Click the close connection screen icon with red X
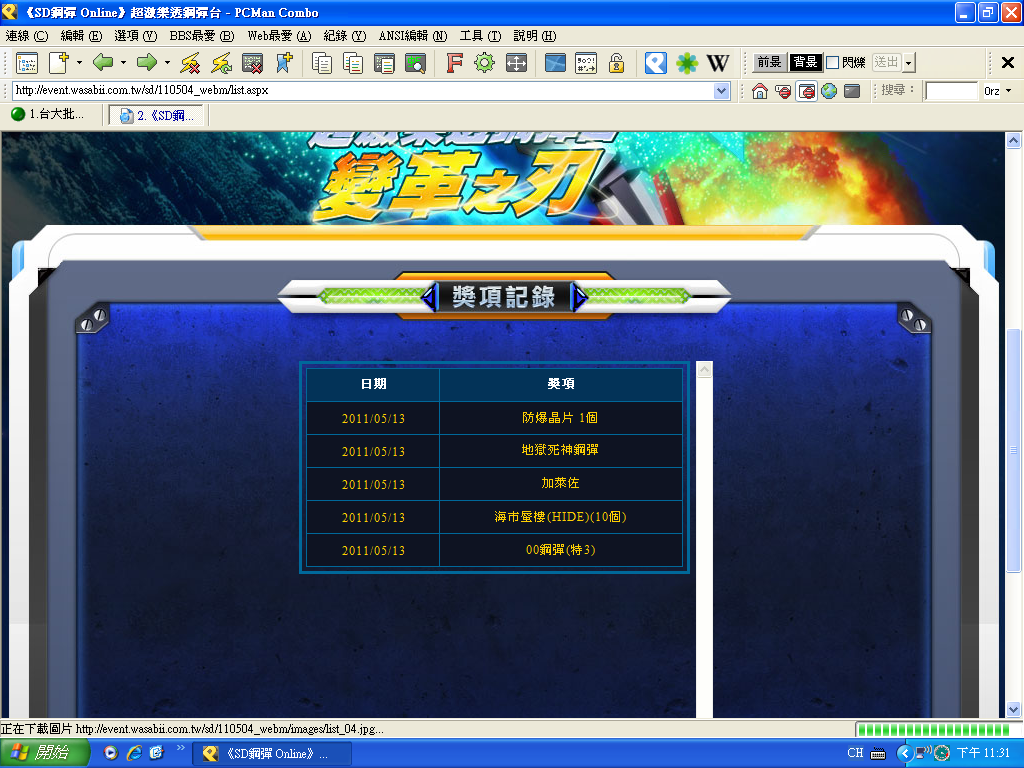The width and height of the screenshot is (1024, 768). point(252,63)
